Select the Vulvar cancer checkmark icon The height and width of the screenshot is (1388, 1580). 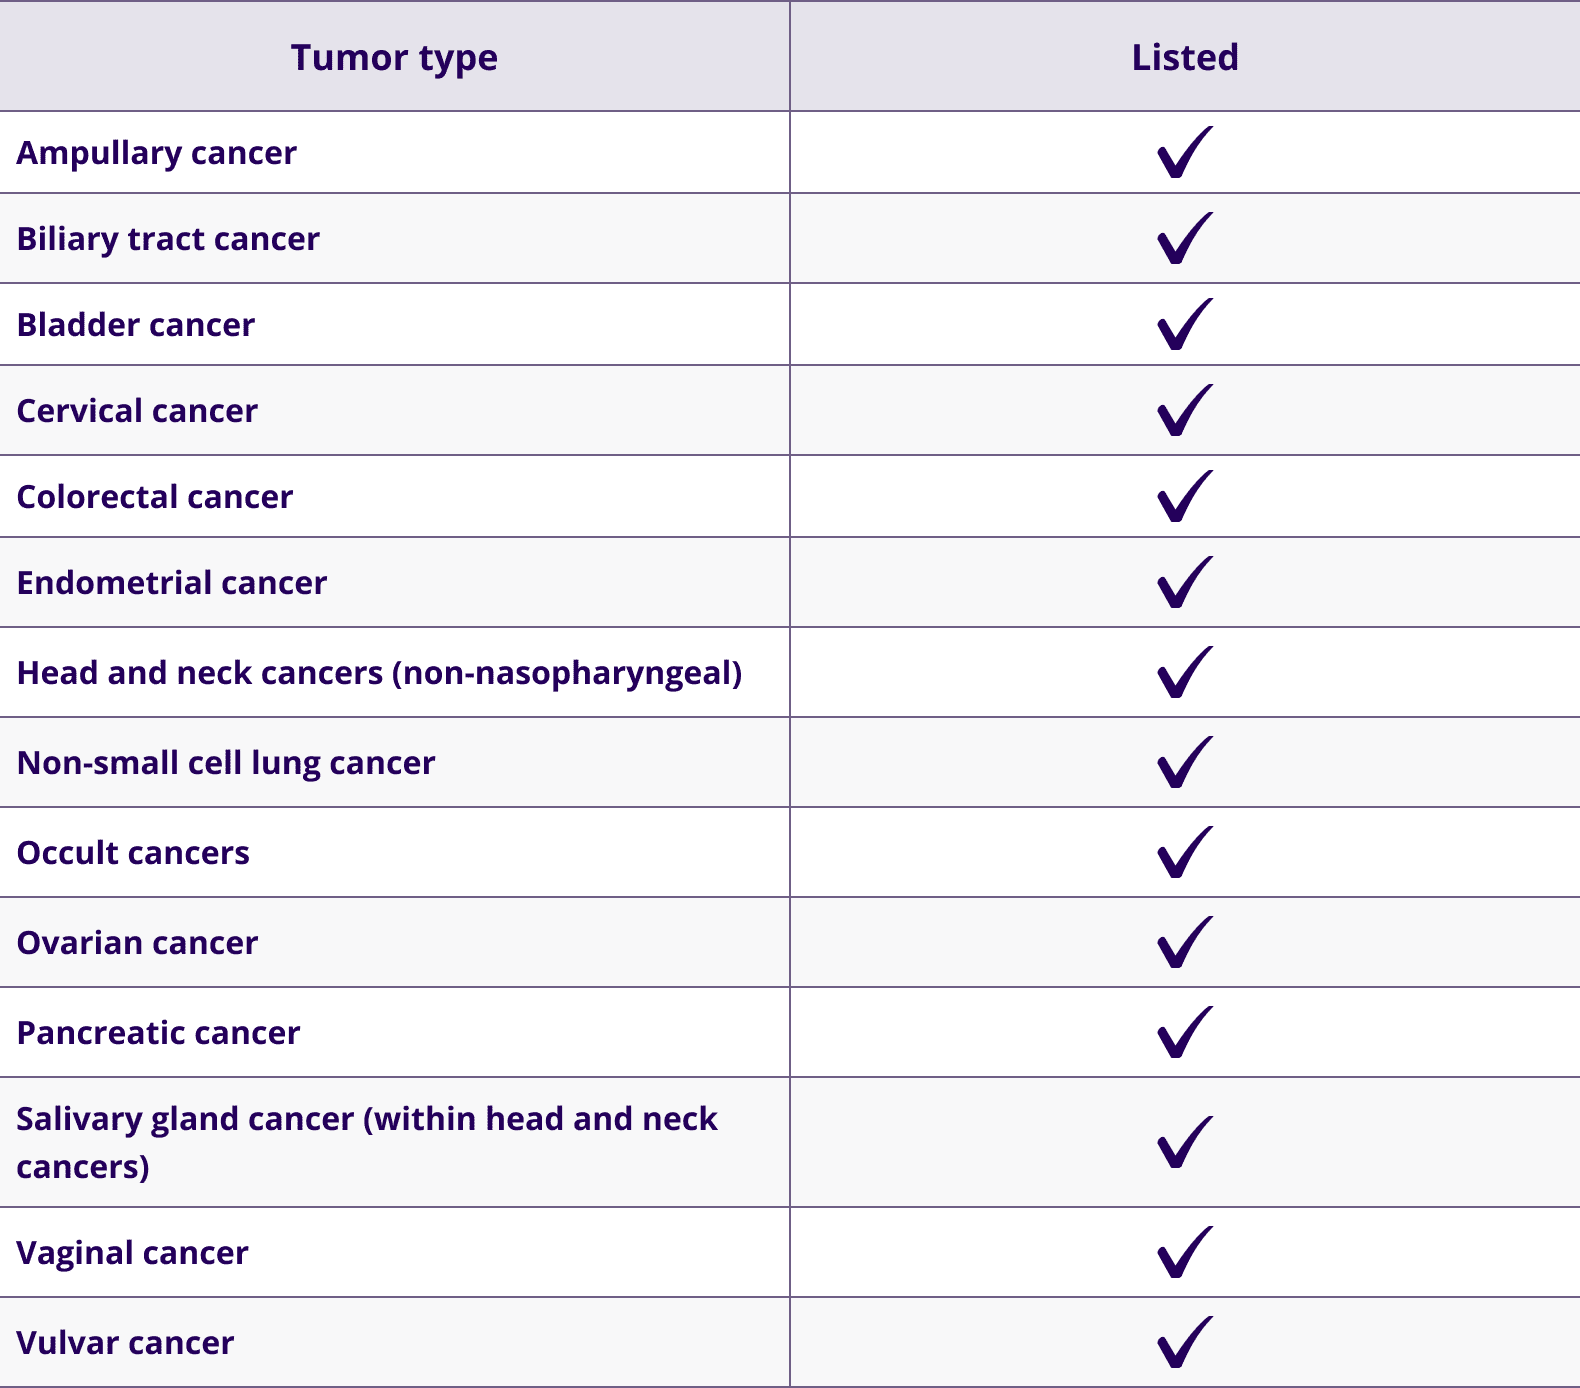1184,1343
